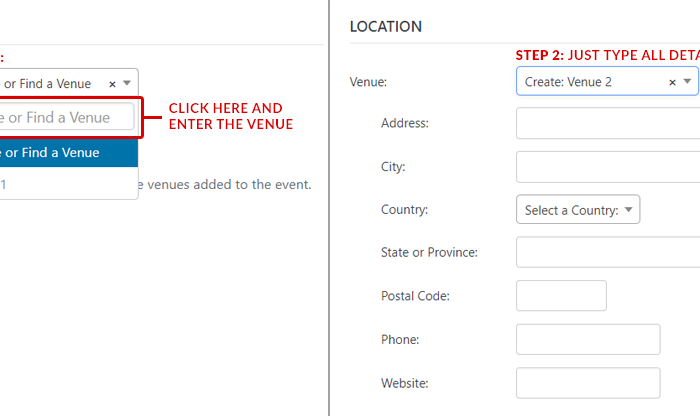Click the Phone number field
Screen dimensions: 700x416
pyautogui.click(x=588, y=339)
